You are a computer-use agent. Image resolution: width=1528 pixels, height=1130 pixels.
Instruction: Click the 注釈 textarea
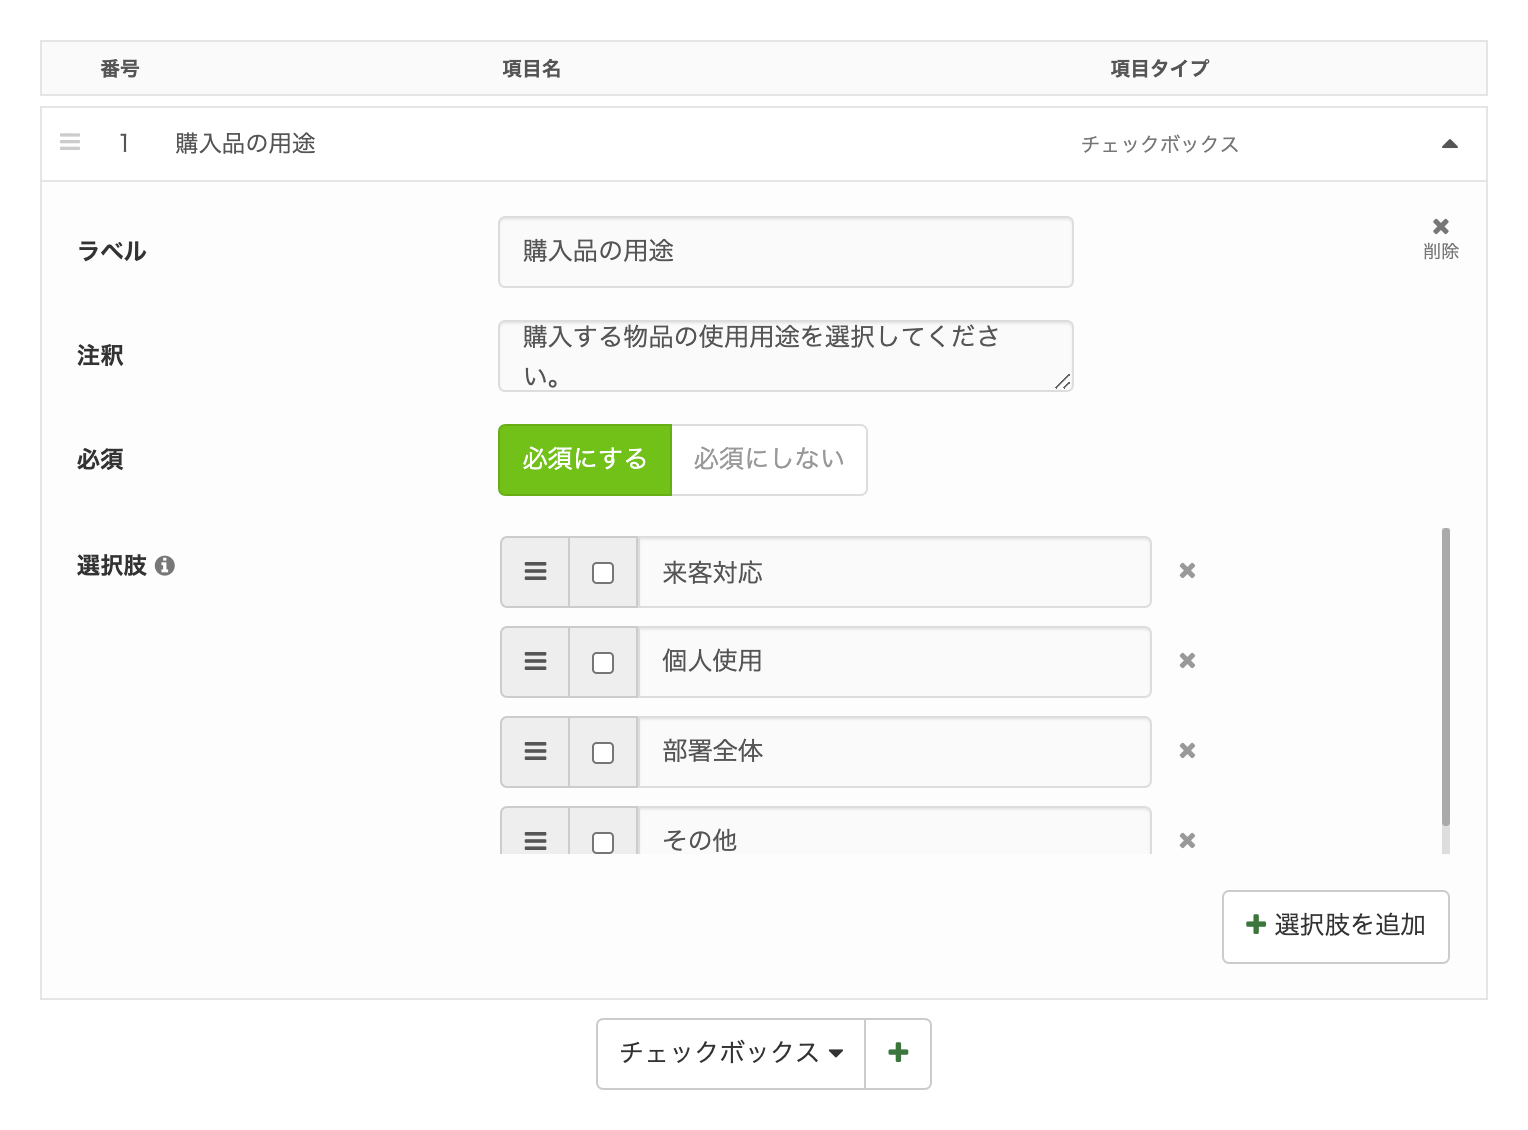[786, 356]
